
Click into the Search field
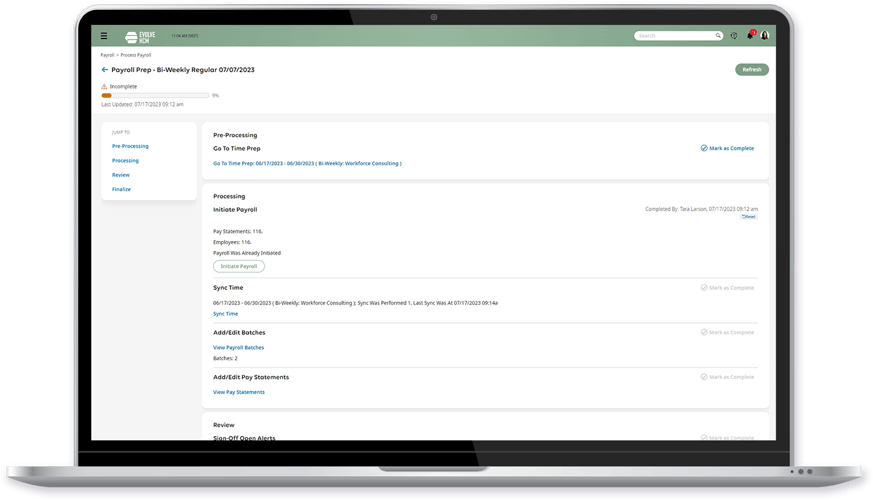pyautogui.click(x=678, y=36)
